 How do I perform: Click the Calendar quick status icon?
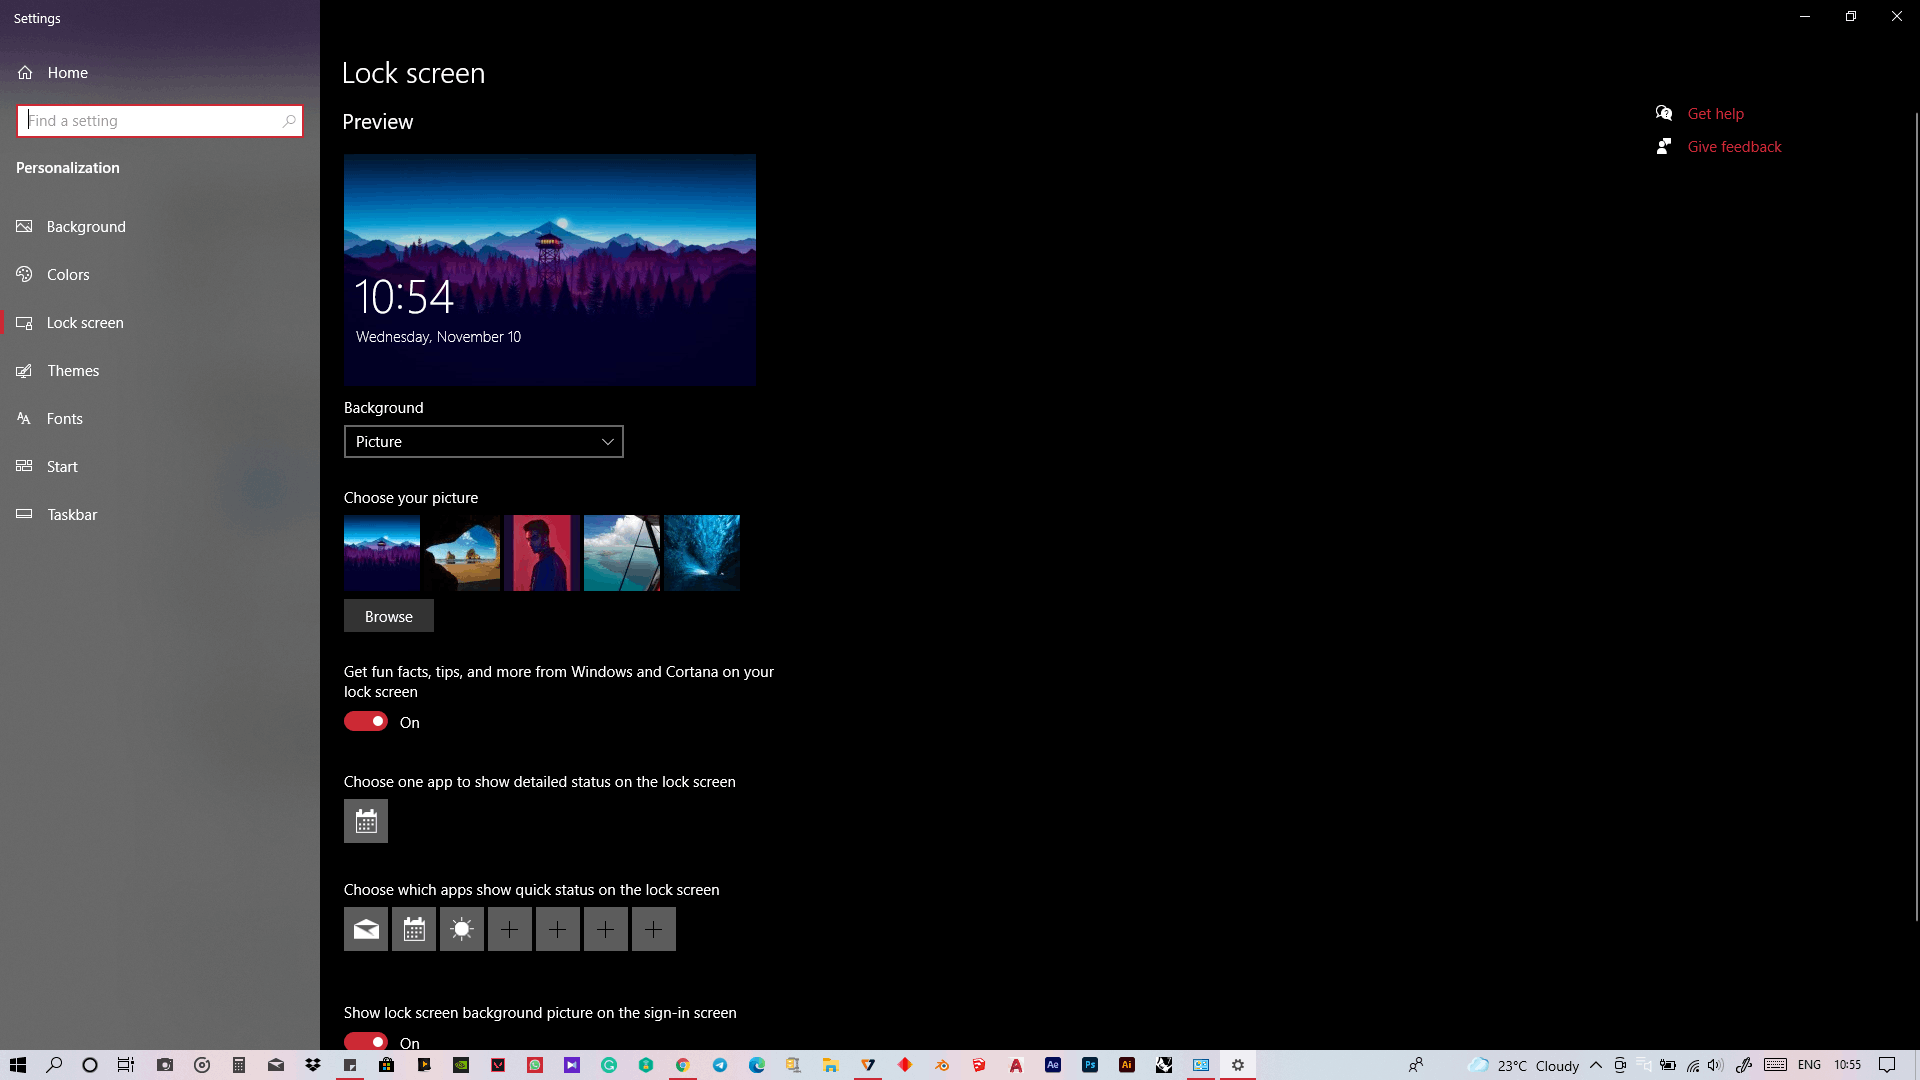414,929
